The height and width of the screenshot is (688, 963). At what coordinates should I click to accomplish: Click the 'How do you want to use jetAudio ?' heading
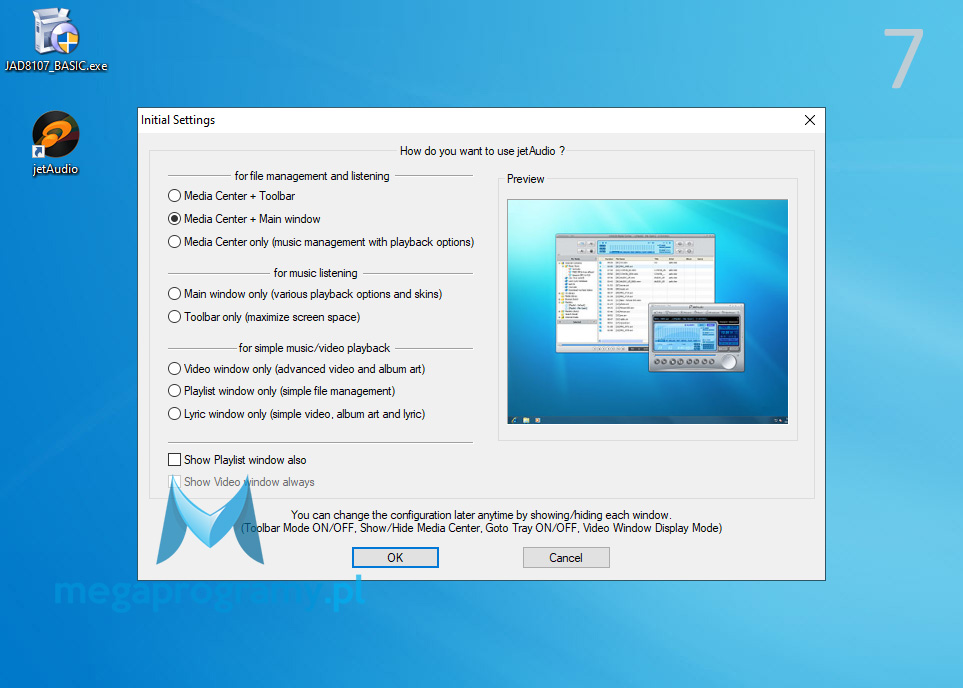[482, 151]
